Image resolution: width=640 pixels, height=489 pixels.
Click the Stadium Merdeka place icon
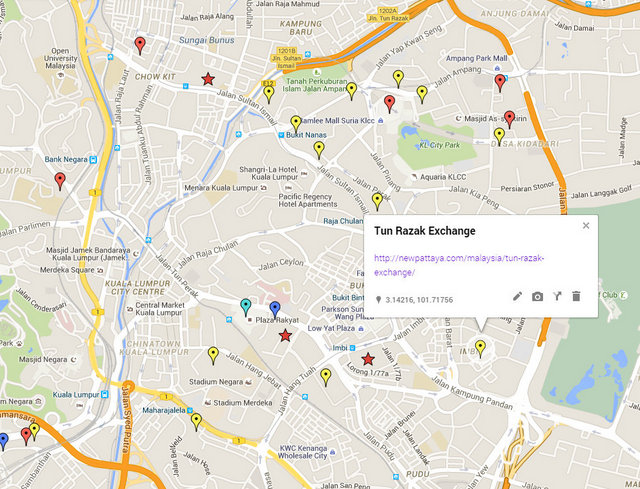(x=208, y=402)
